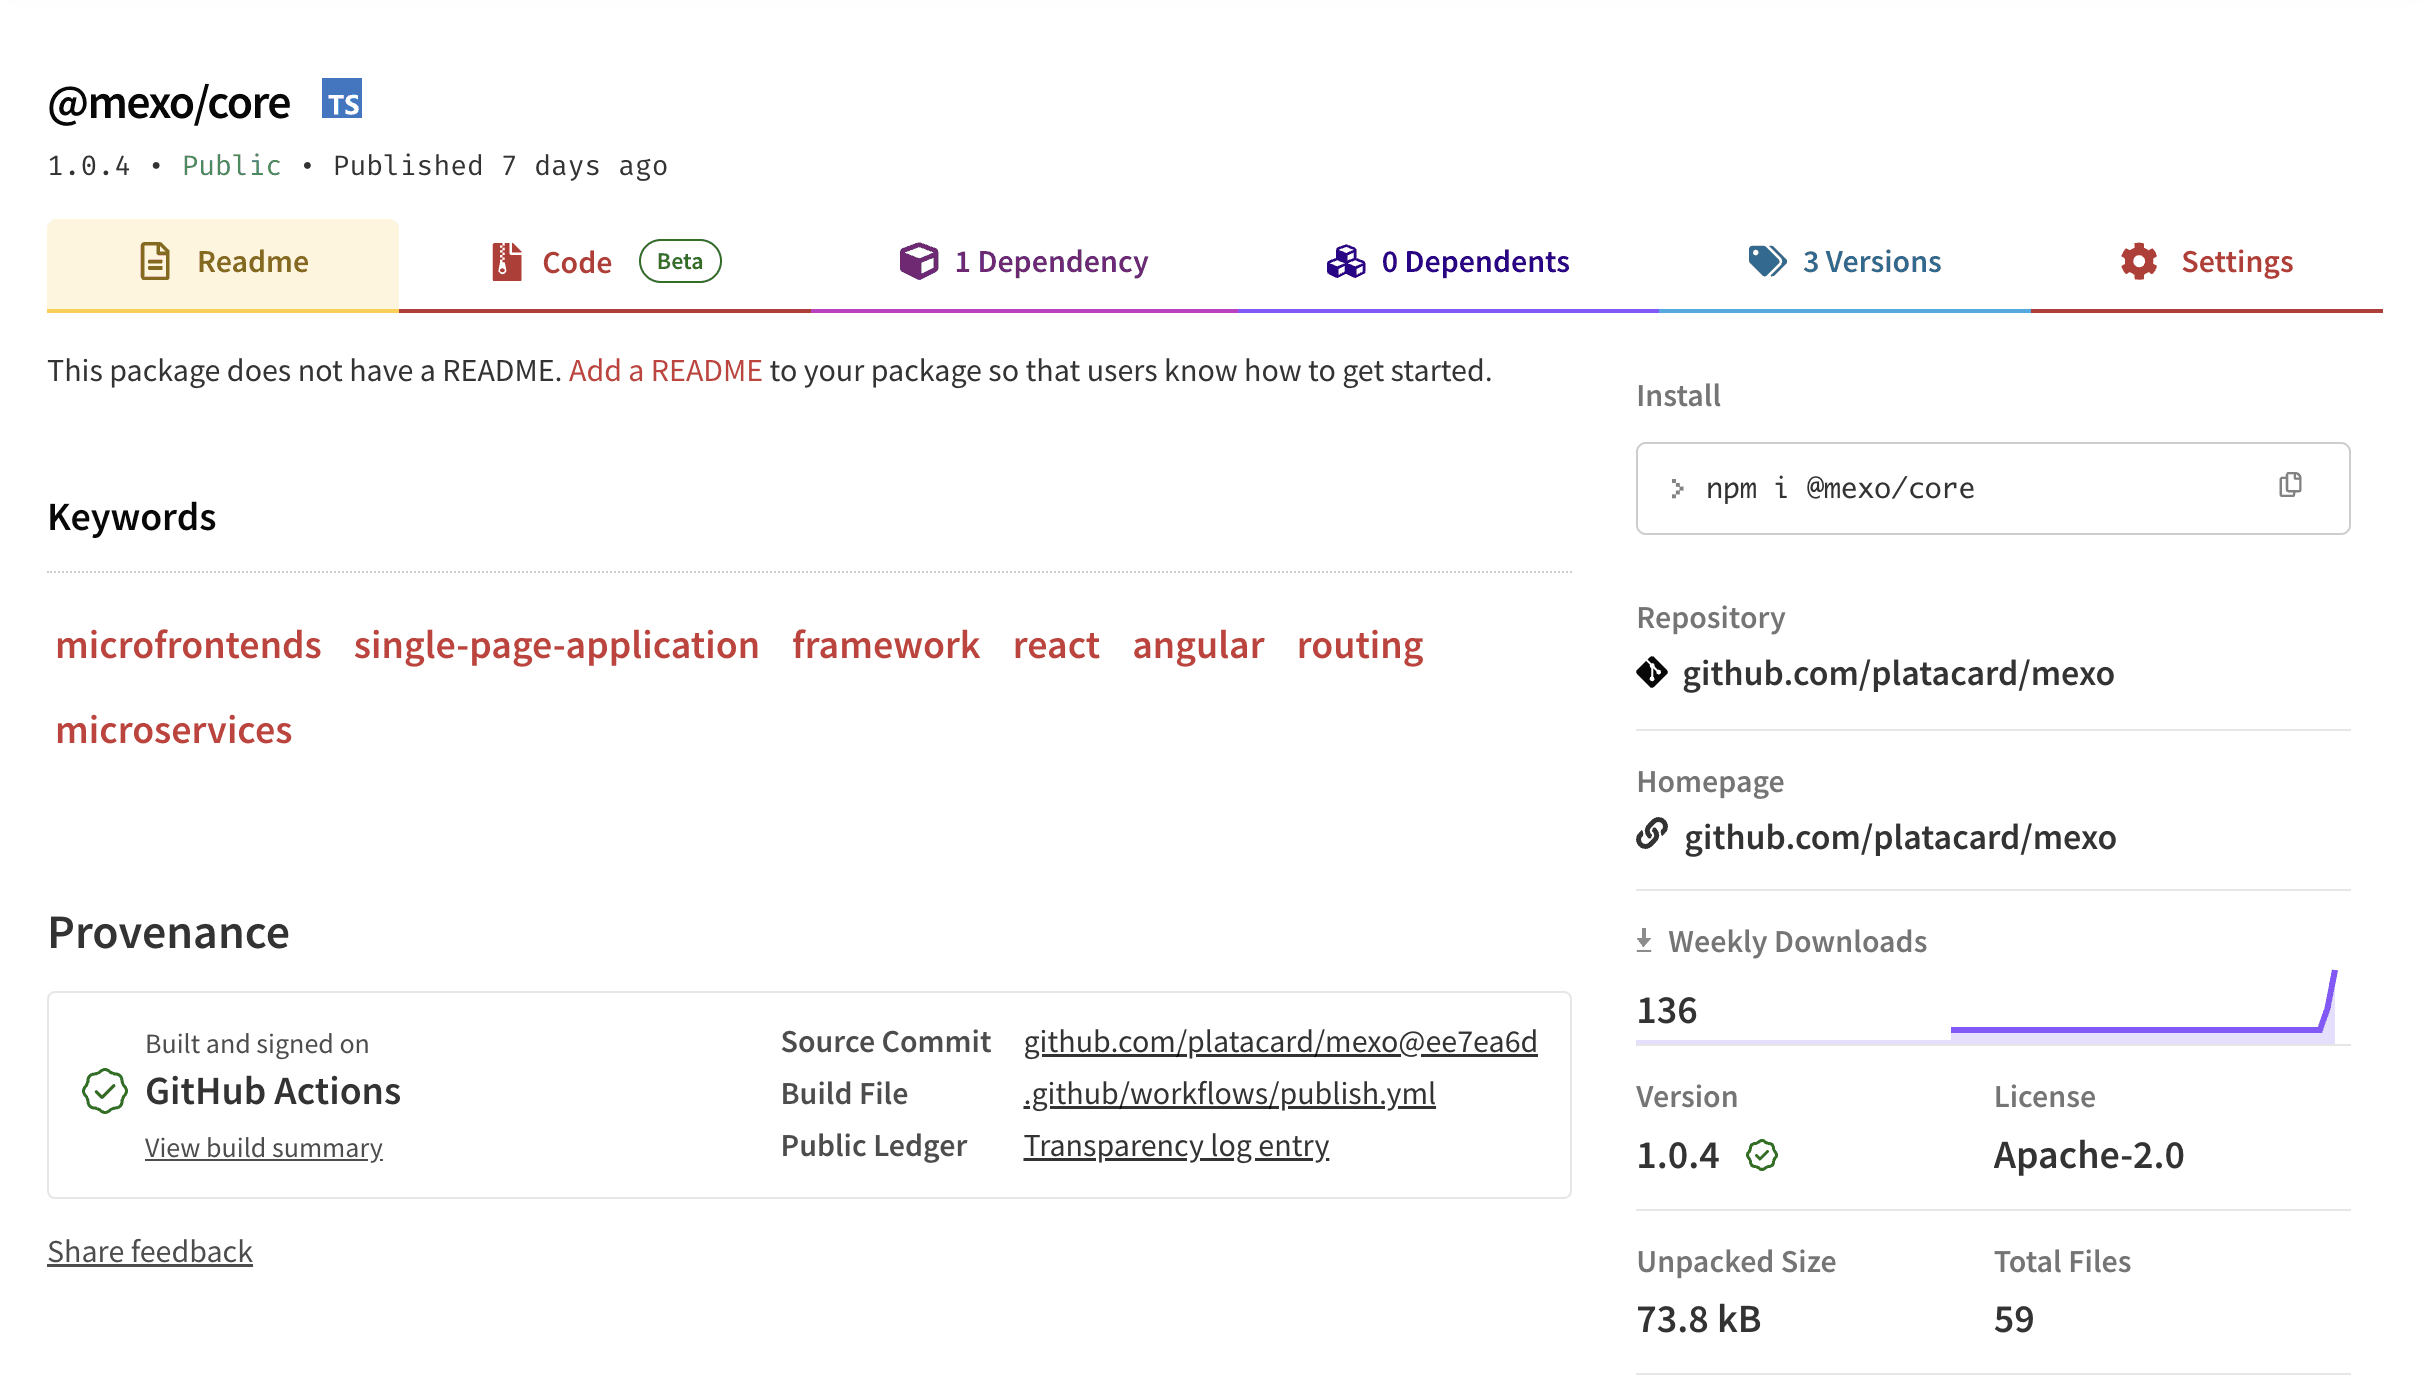Click the Share feedback link
Screen dimensions: 2430x1378
click(149, 1251)
